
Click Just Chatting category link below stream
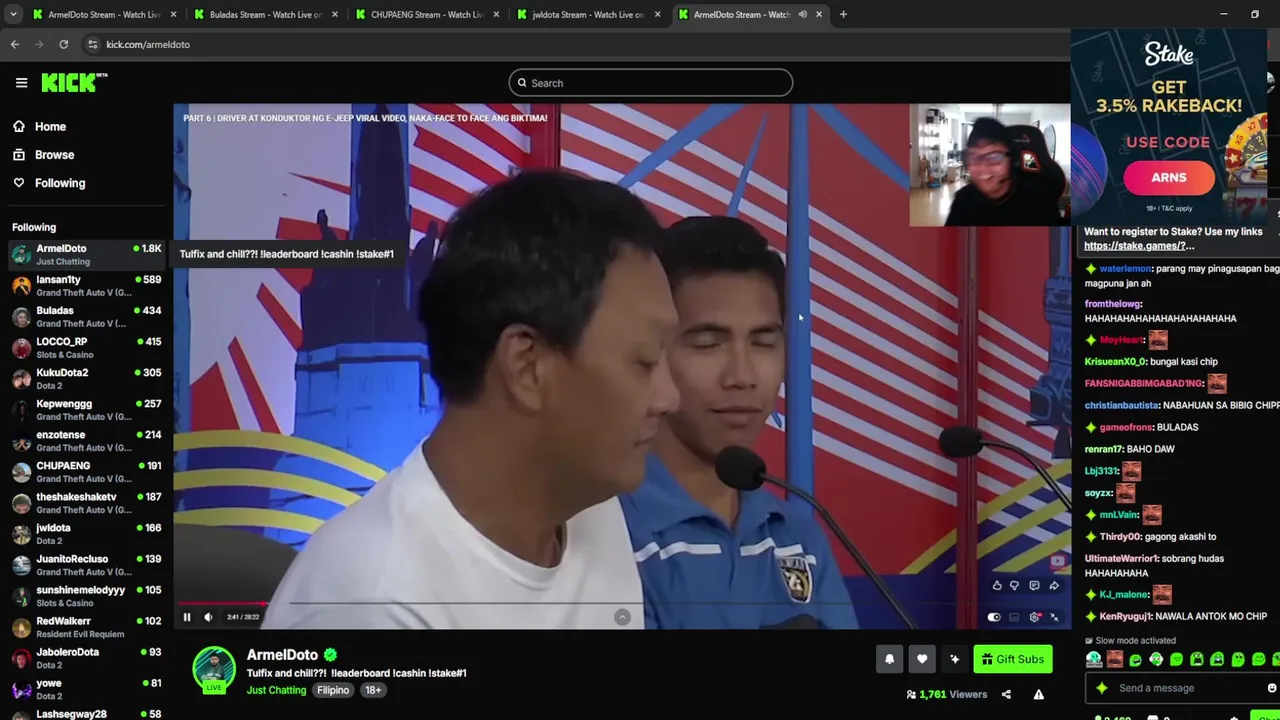[277, 690]
